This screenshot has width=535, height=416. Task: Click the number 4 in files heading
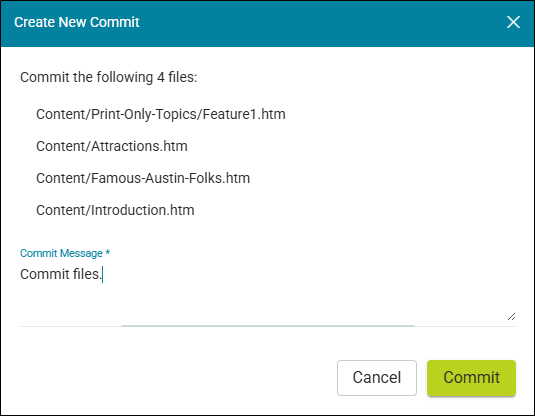[160, 77]
